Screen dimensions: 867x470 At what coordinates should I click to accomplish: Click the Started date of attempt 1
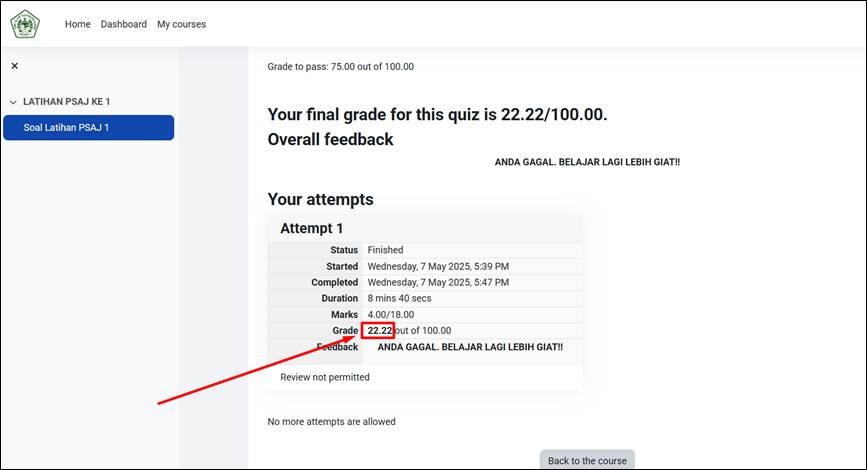click(438, 267)
